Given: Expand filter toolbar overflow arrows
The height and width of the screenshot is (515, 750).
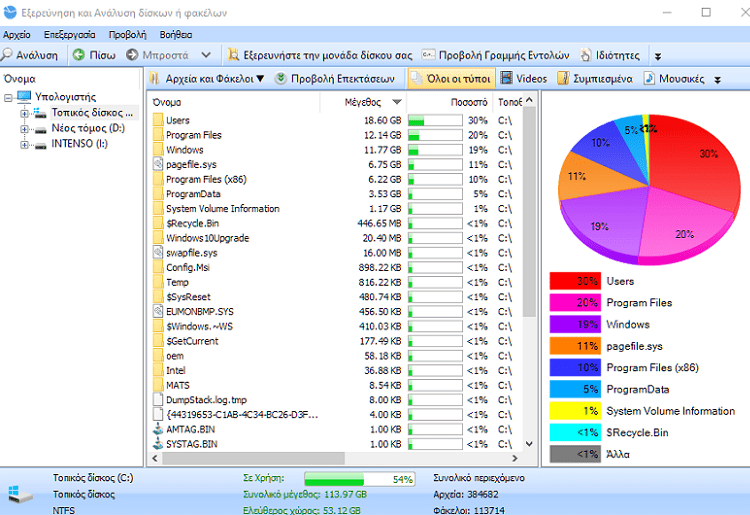Looking at the screenshot, I should (717, 80).
